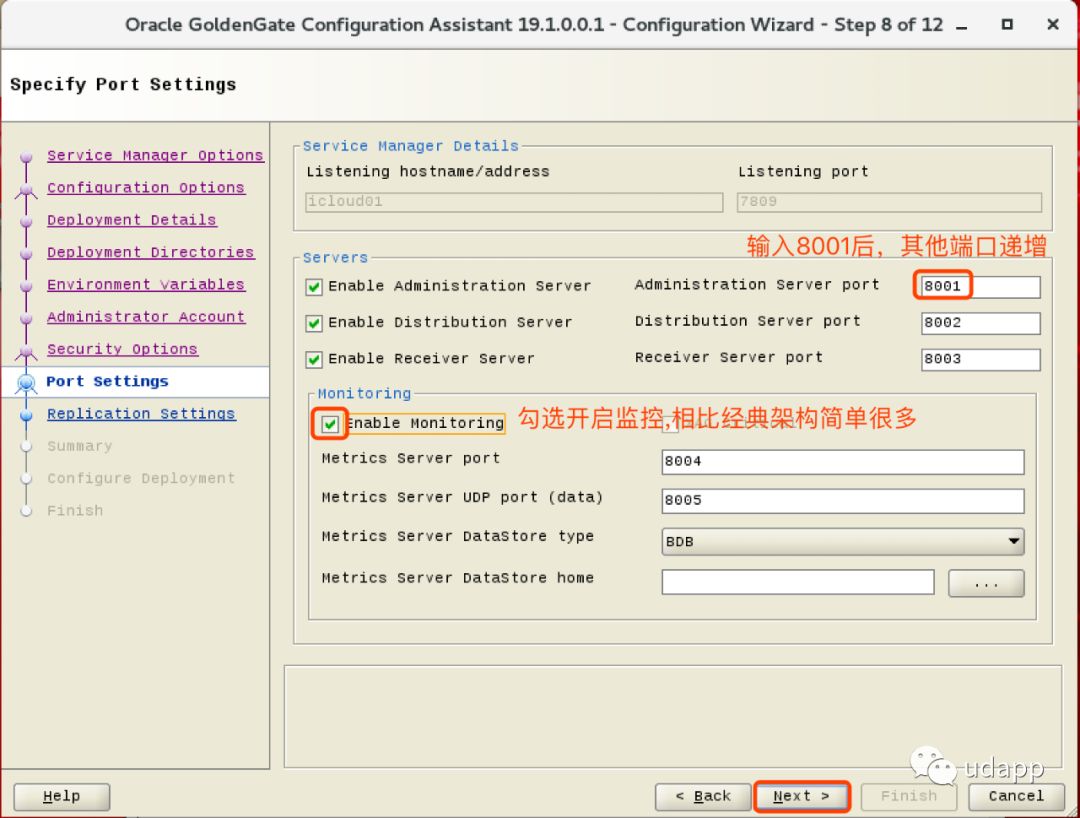1080x818 pixels.
Task: Go to Deployment Details step
Action: [x=131, y=220]
